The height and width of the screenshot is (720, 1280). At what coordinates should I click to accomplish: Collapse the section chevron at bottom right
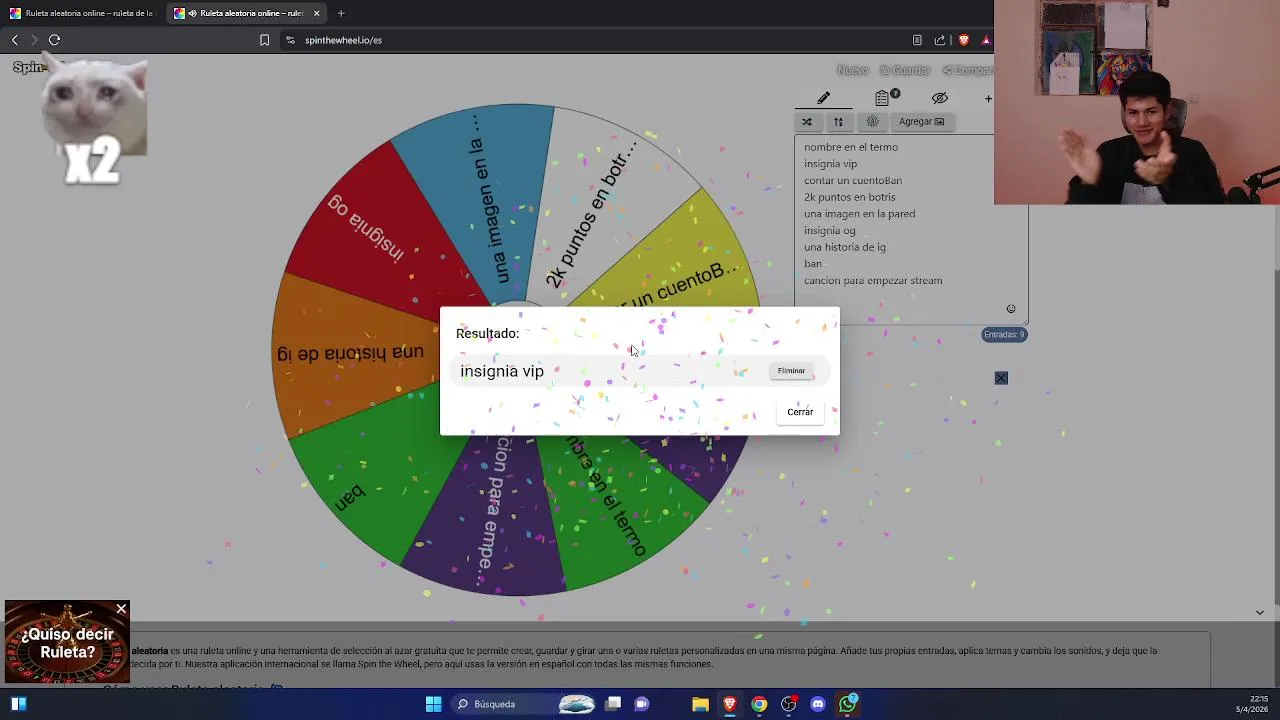1260,612
